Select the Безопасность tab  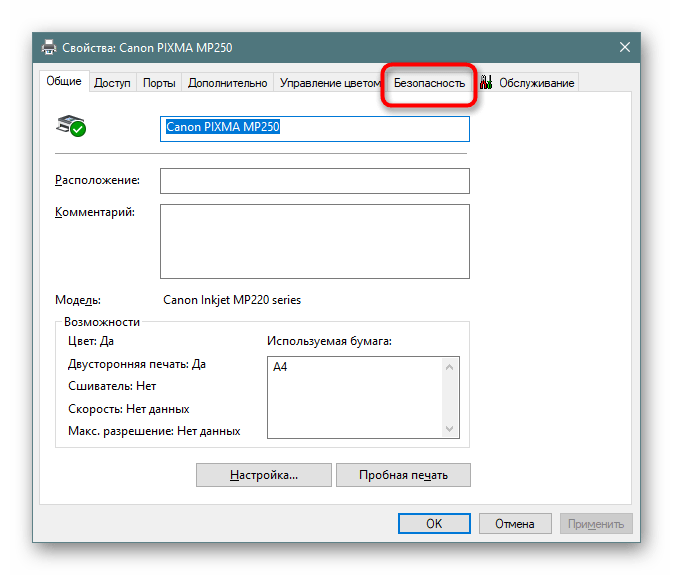point(429,83)
